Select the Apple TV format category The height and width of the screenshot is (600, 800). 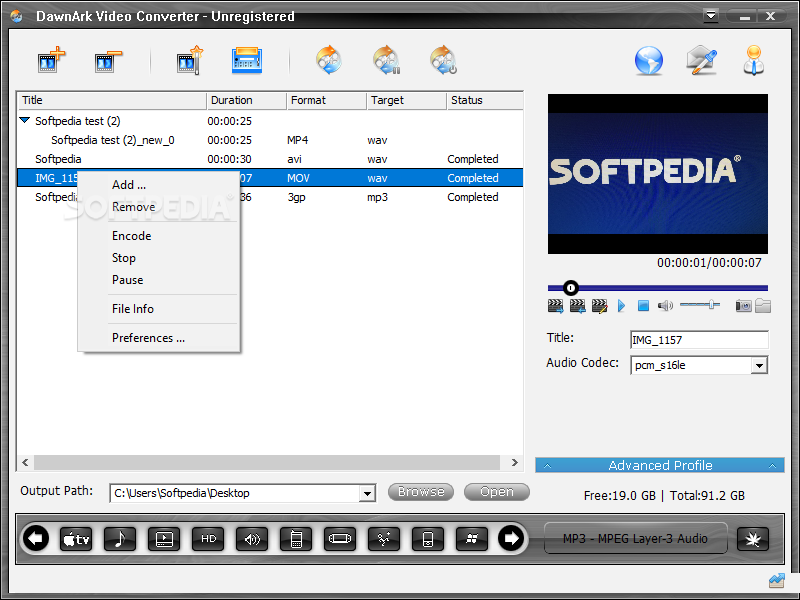[76, 539]
